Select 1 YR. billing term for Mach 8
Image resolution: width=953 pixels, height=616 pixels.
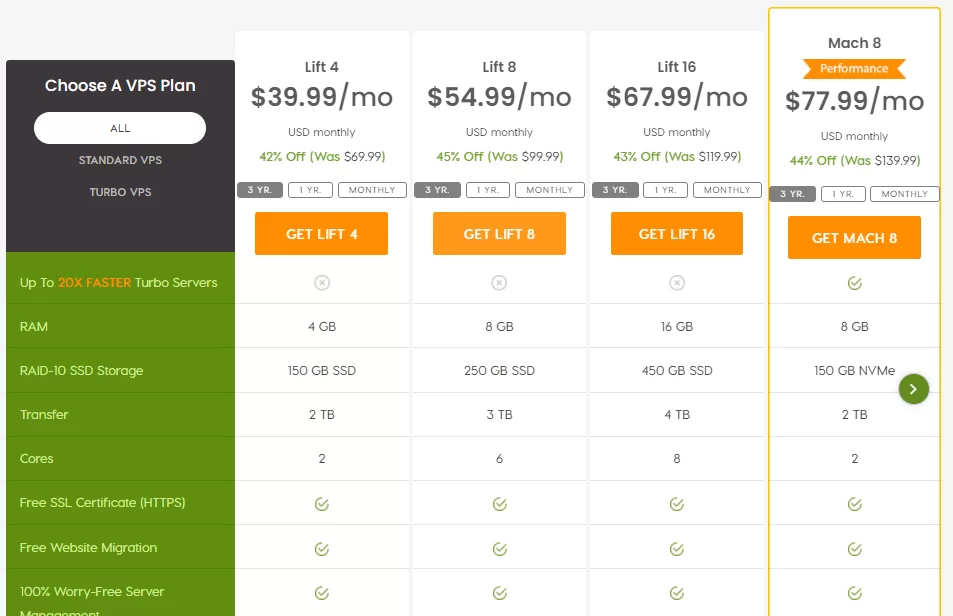[843, 194]
